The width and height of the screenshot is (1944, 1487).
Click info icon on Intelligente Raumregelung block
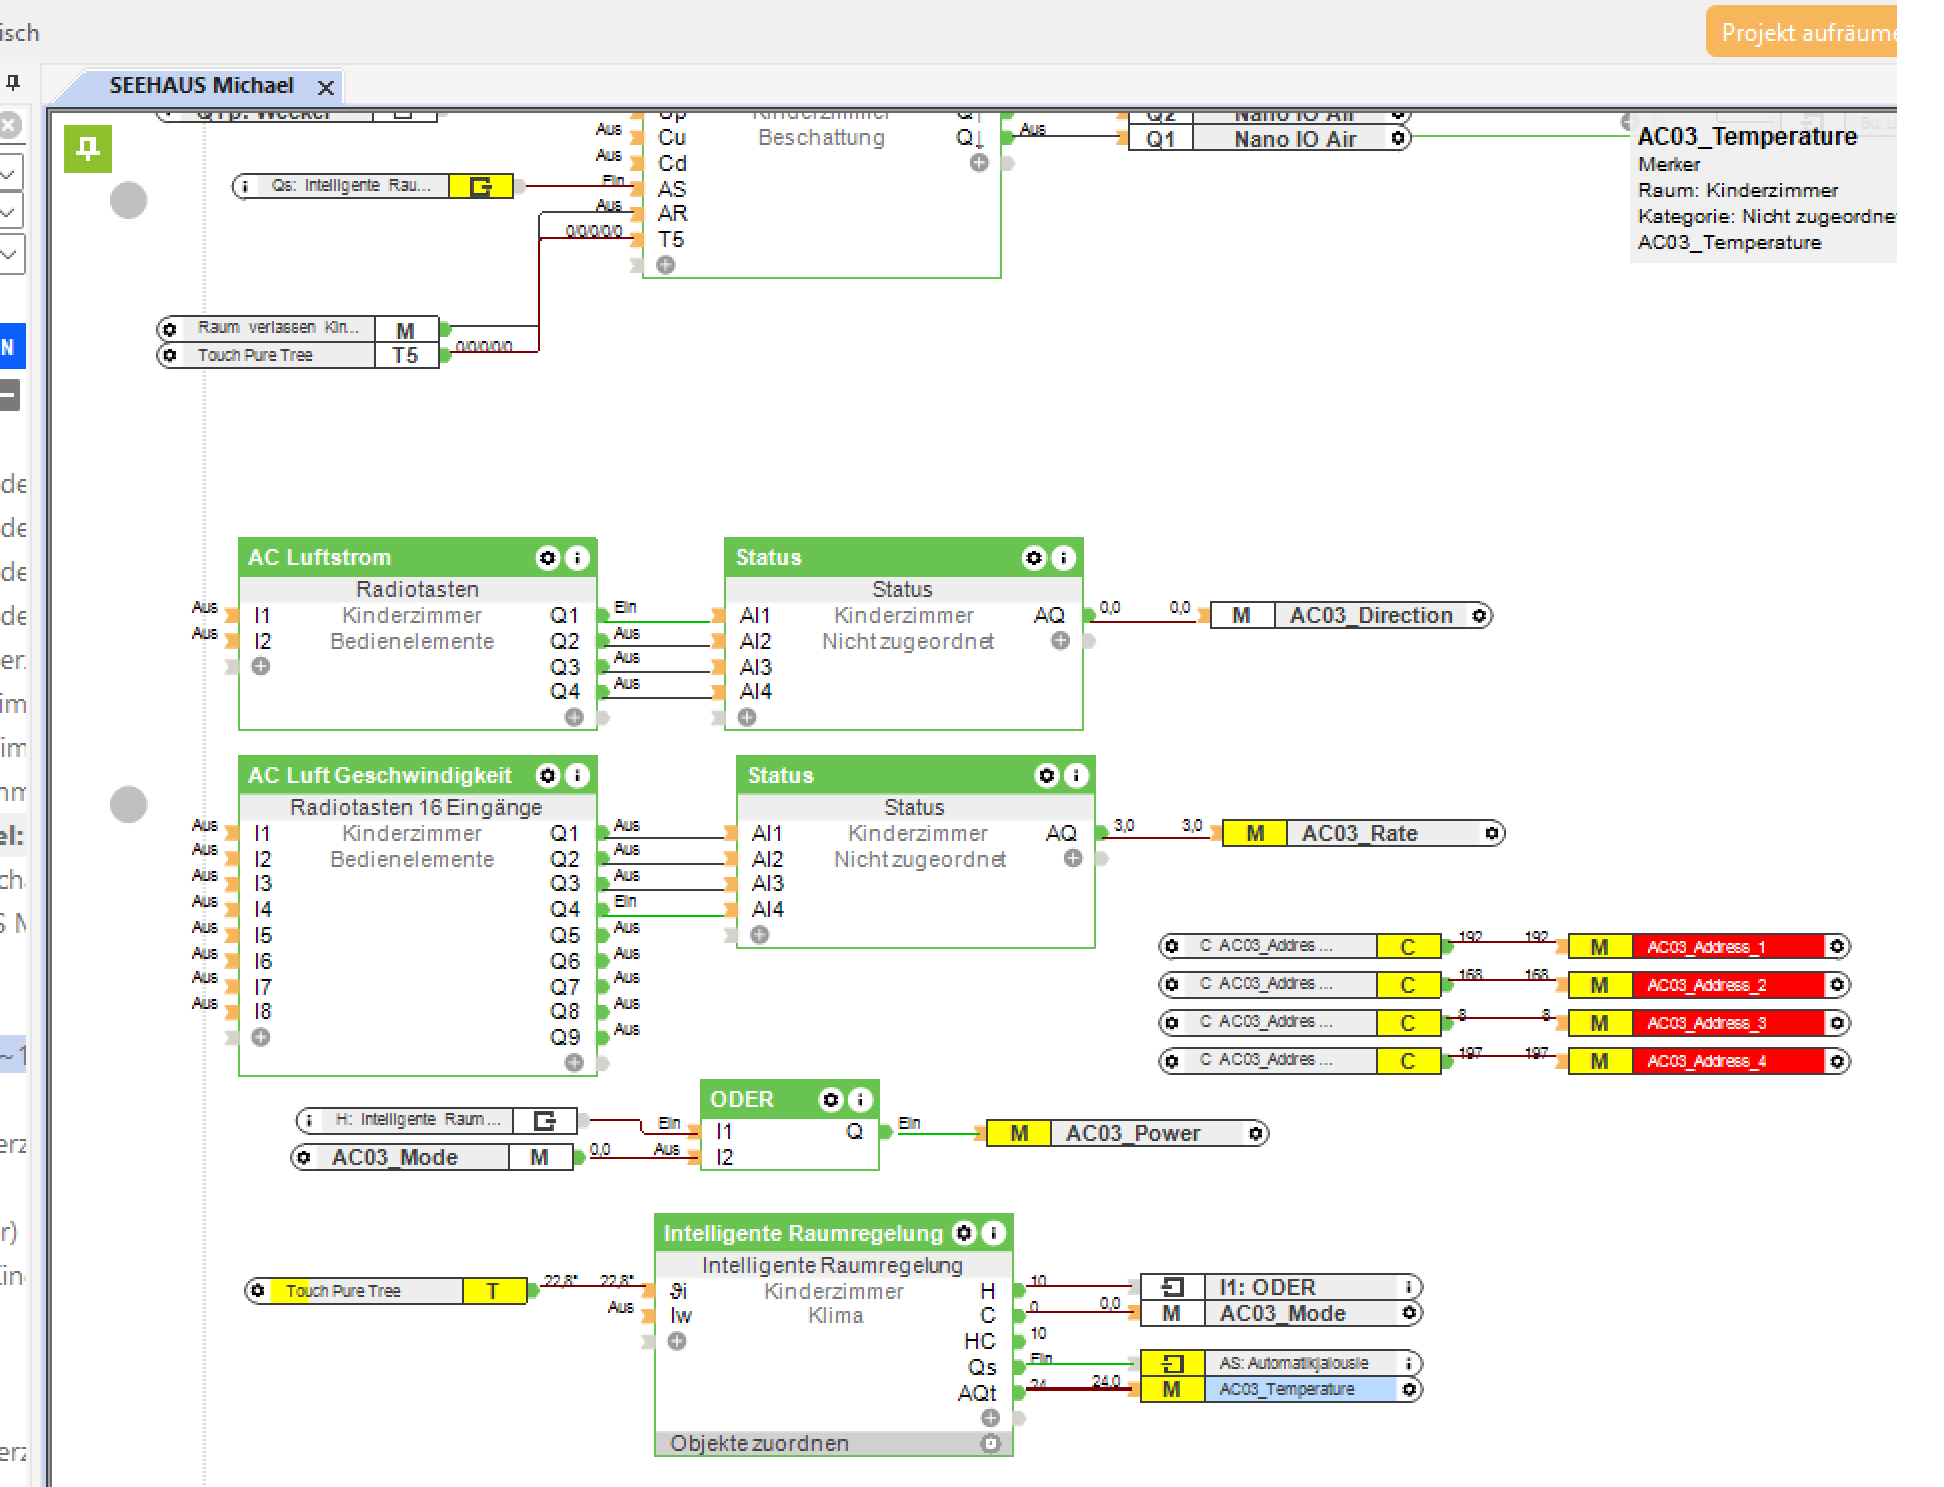[x=994, y=1233]
